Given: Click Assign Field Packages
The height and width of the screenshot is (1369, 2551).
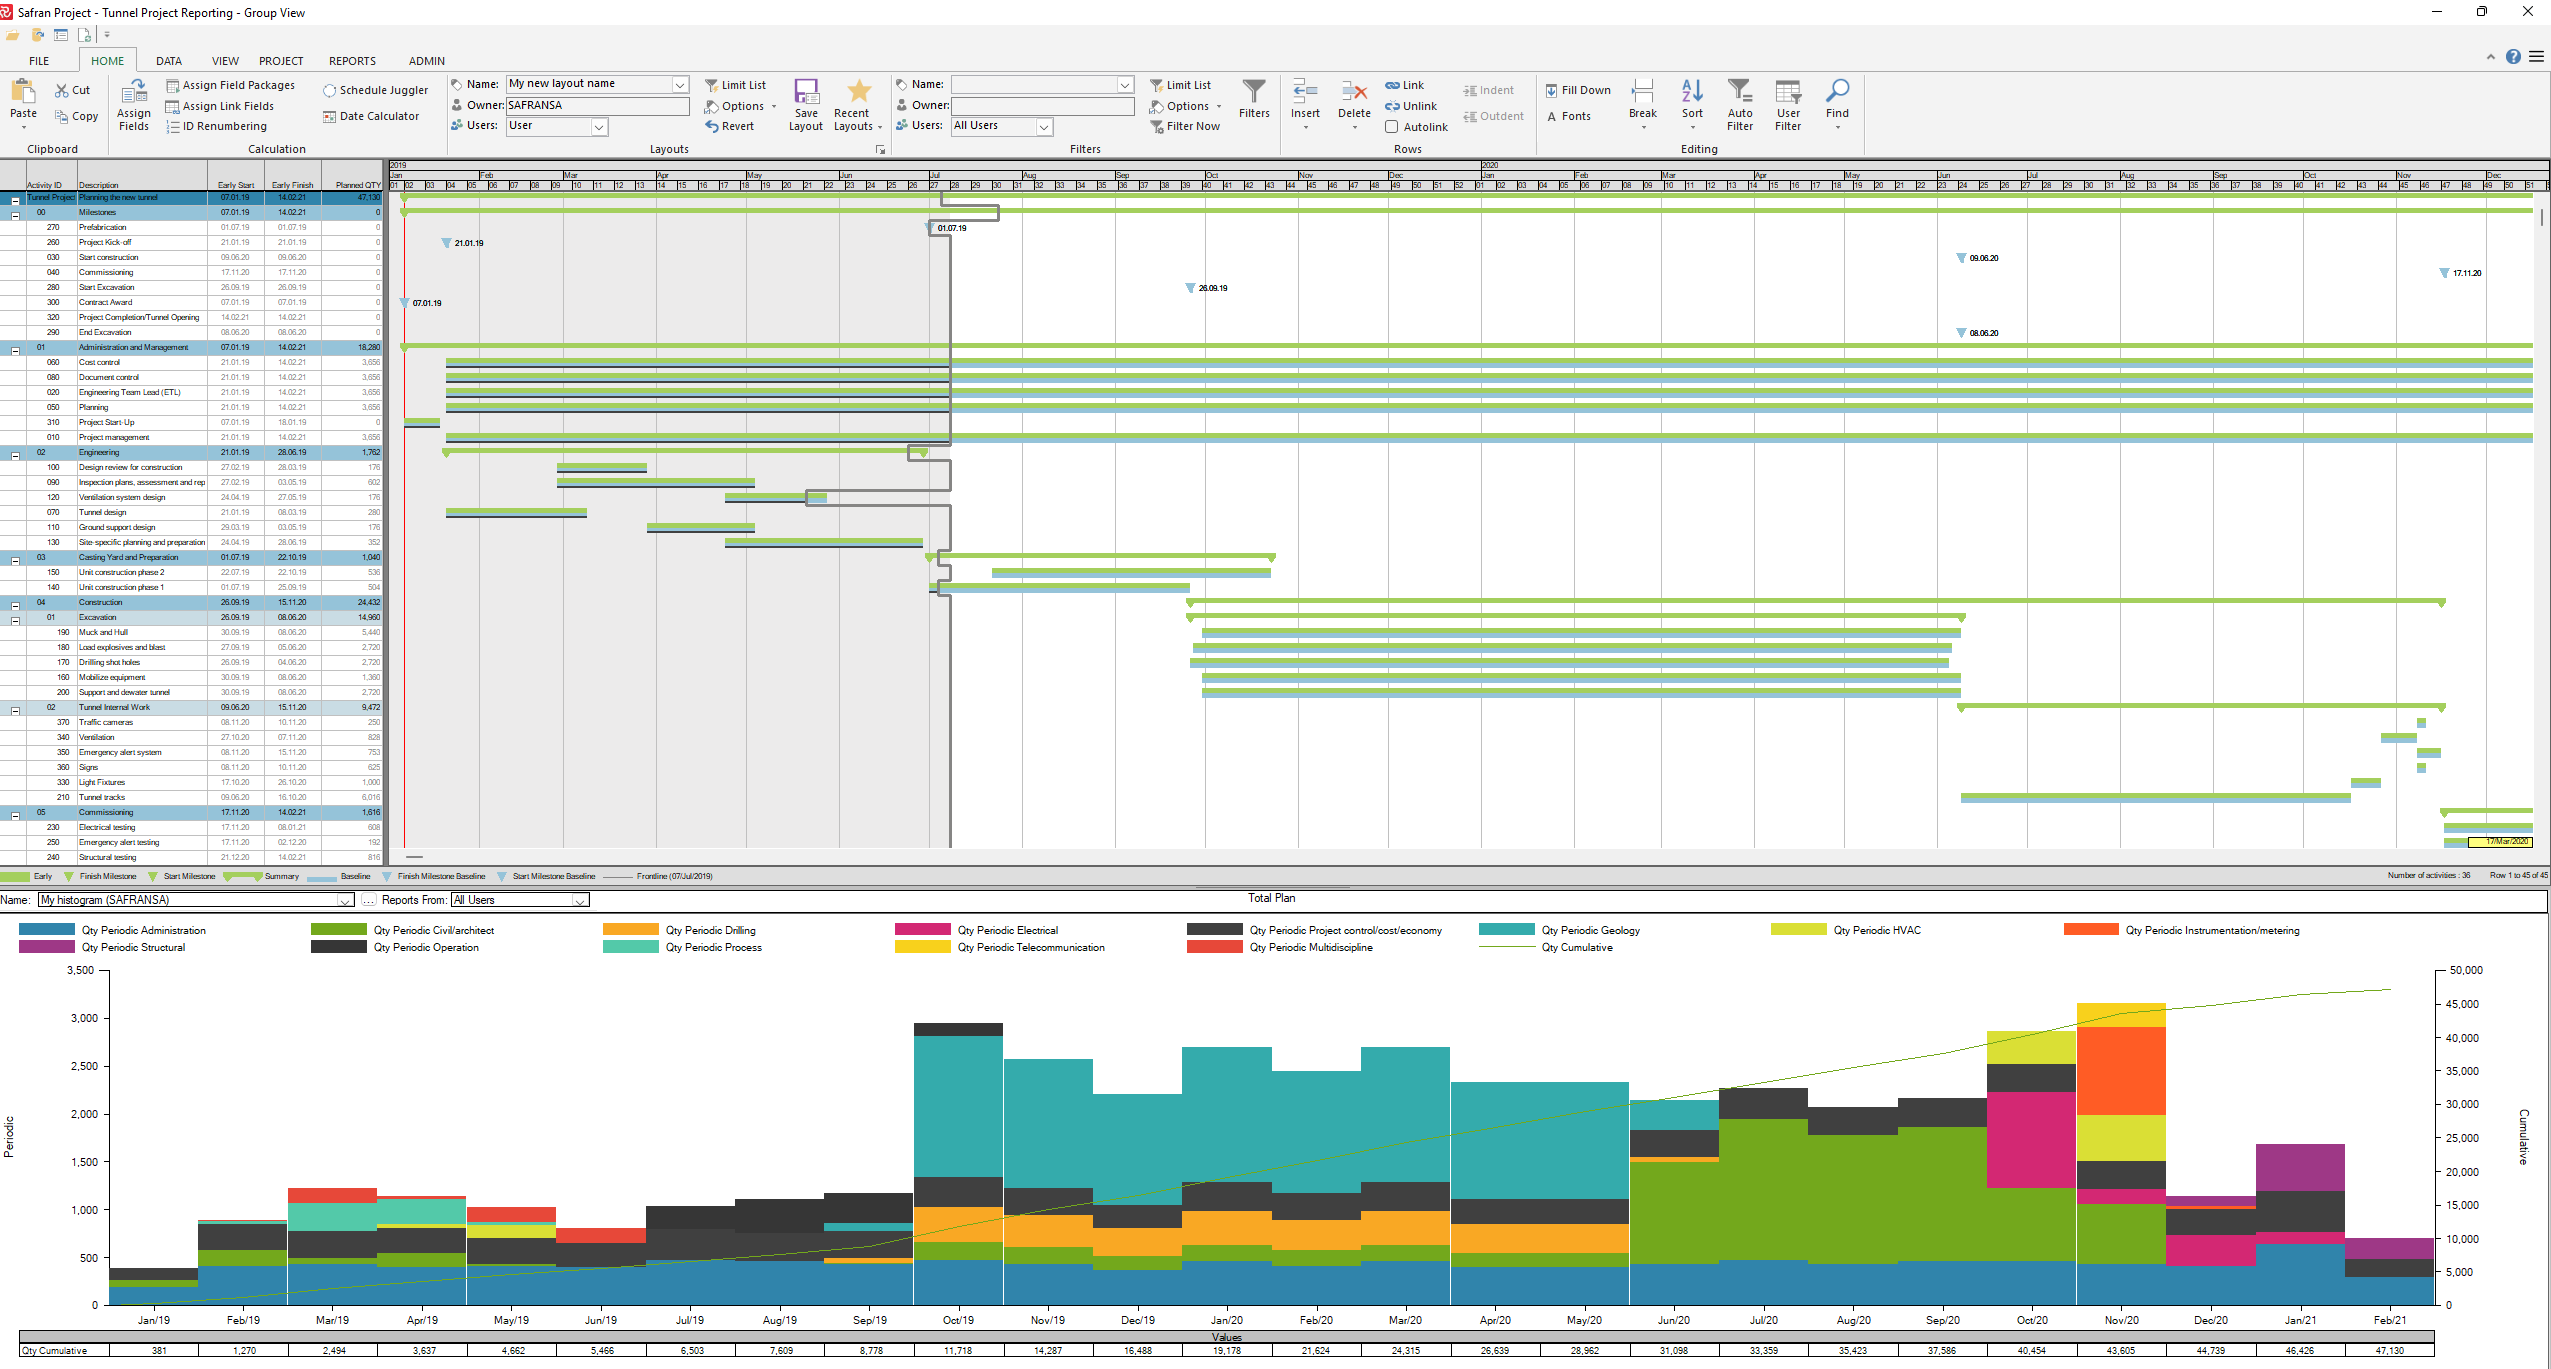Looking at the screenshot, I should pos(231,85).
